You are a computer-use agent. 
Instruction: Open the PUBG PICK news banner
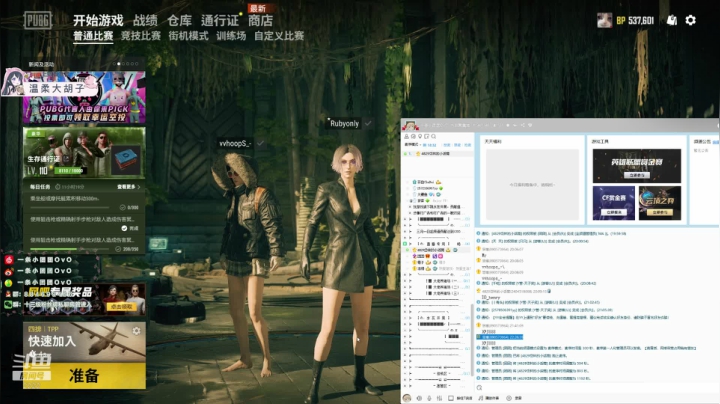coord(84,97)
